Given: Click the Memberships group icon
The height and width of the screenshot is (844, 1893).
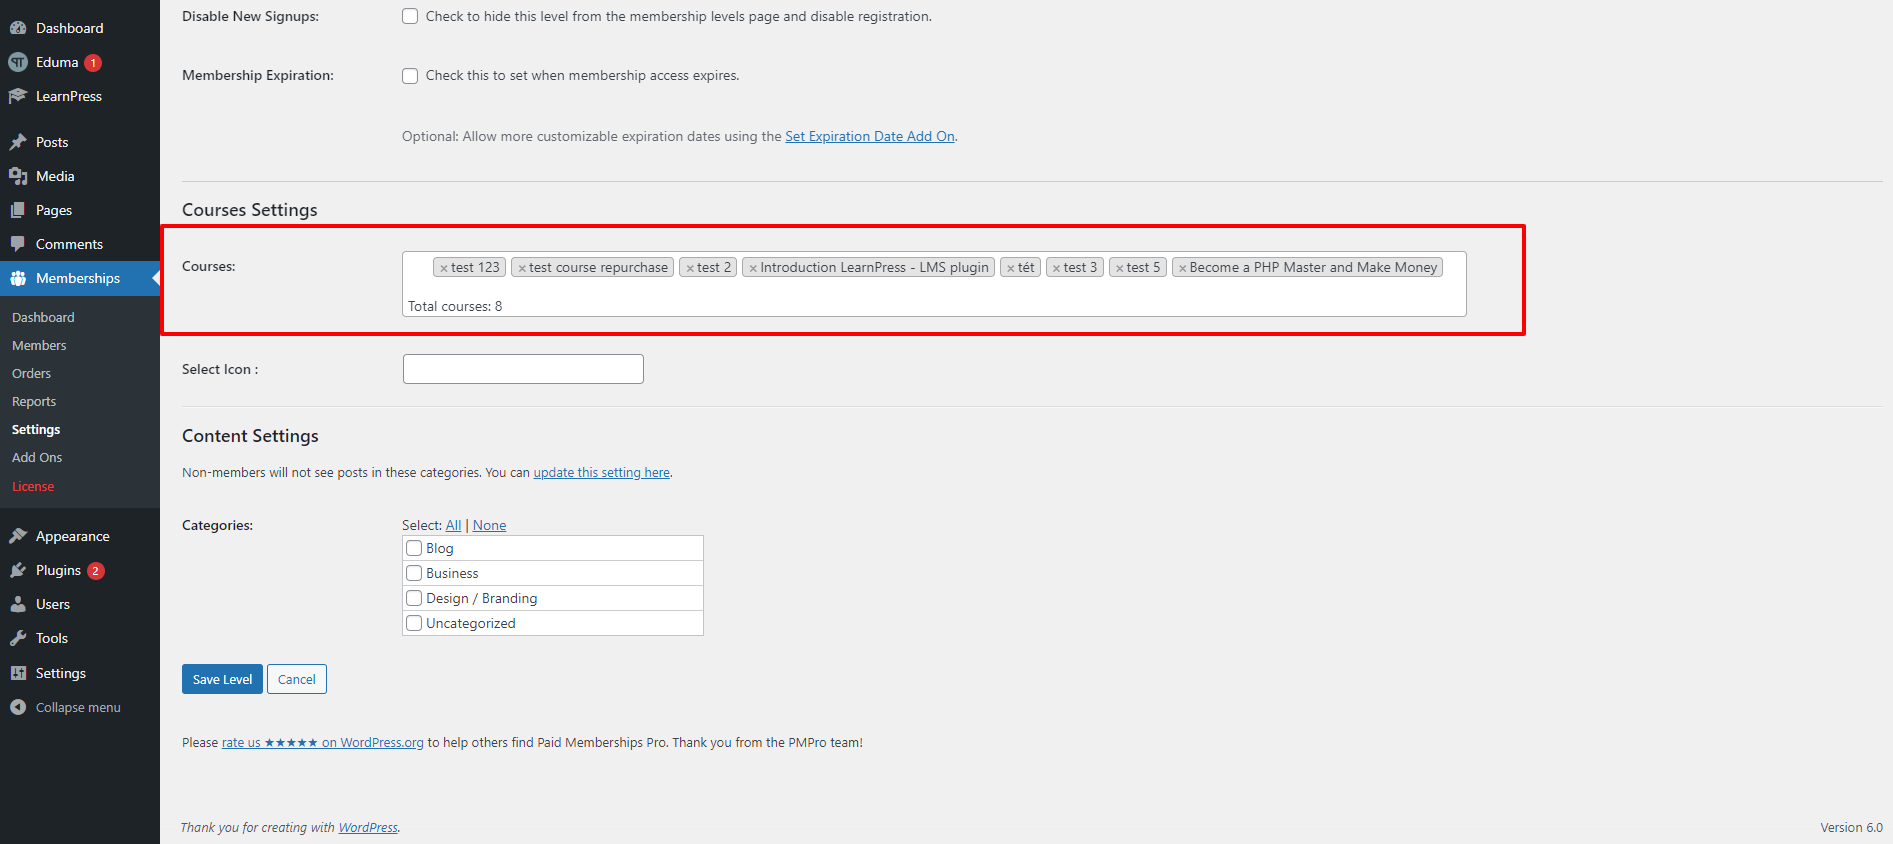Looking at the screenshot, I should coord(18,278).
